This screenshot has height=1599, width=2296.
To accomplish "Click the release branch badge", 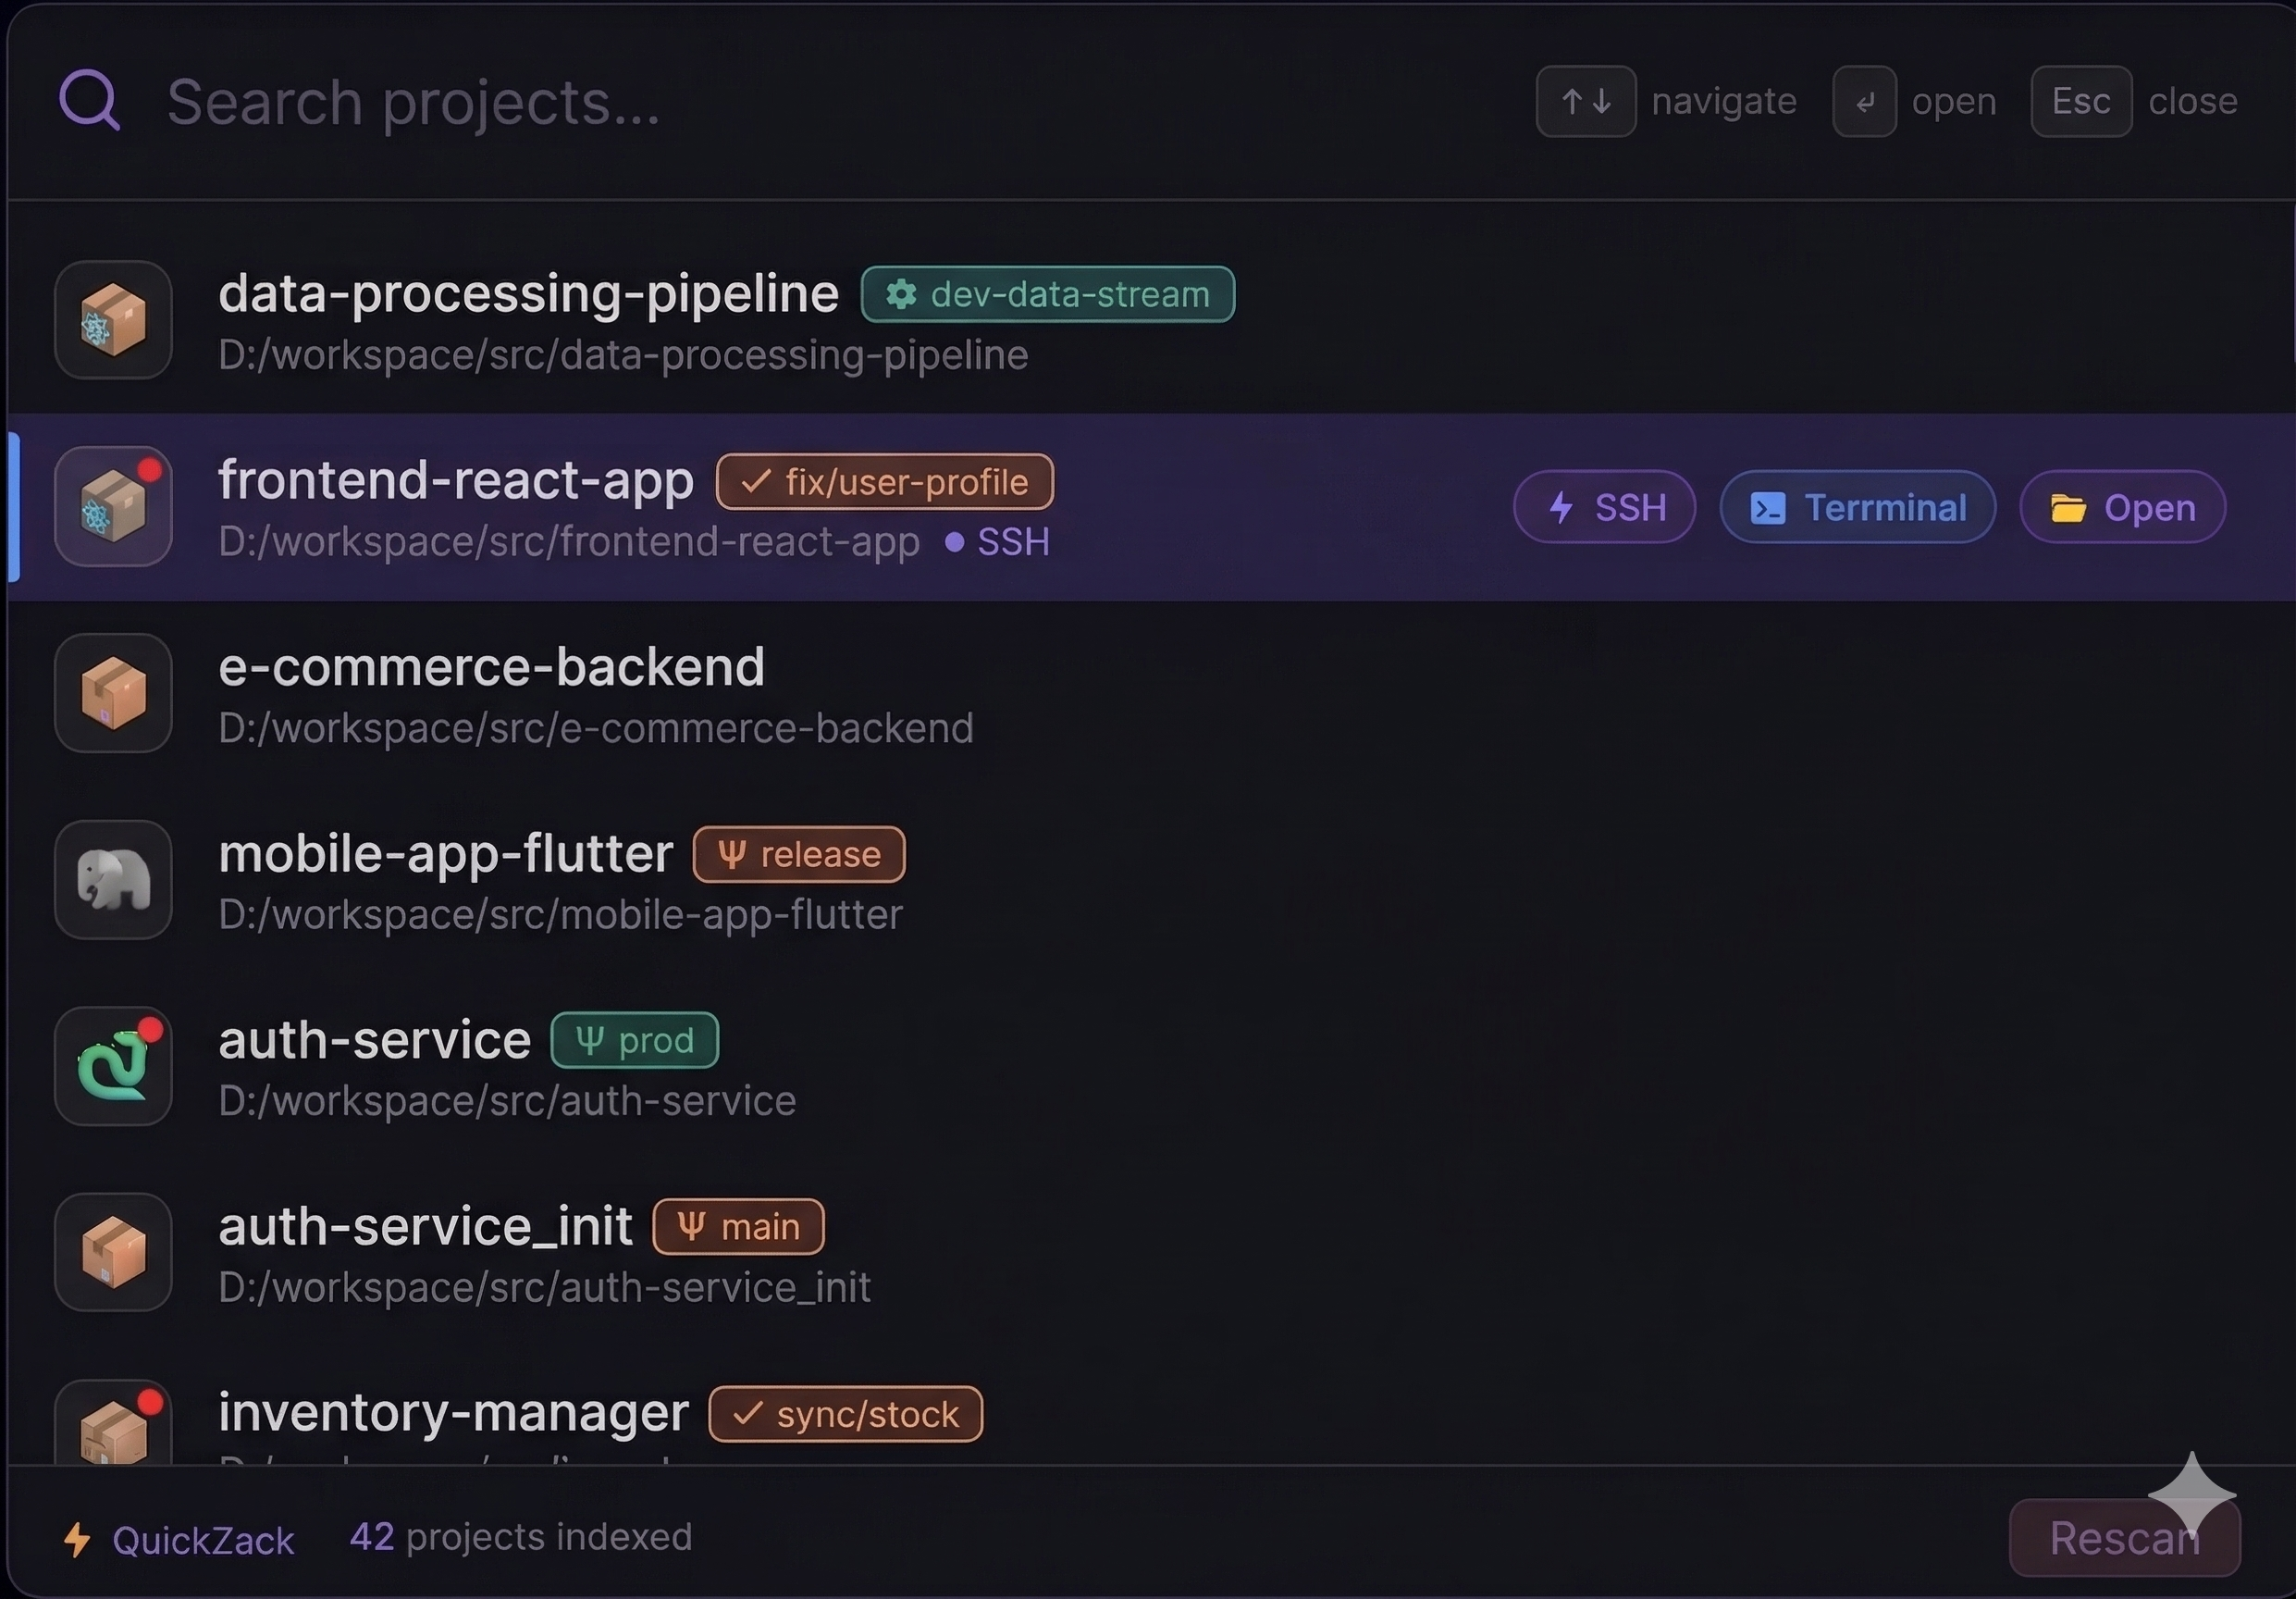I will pos(799,854).
